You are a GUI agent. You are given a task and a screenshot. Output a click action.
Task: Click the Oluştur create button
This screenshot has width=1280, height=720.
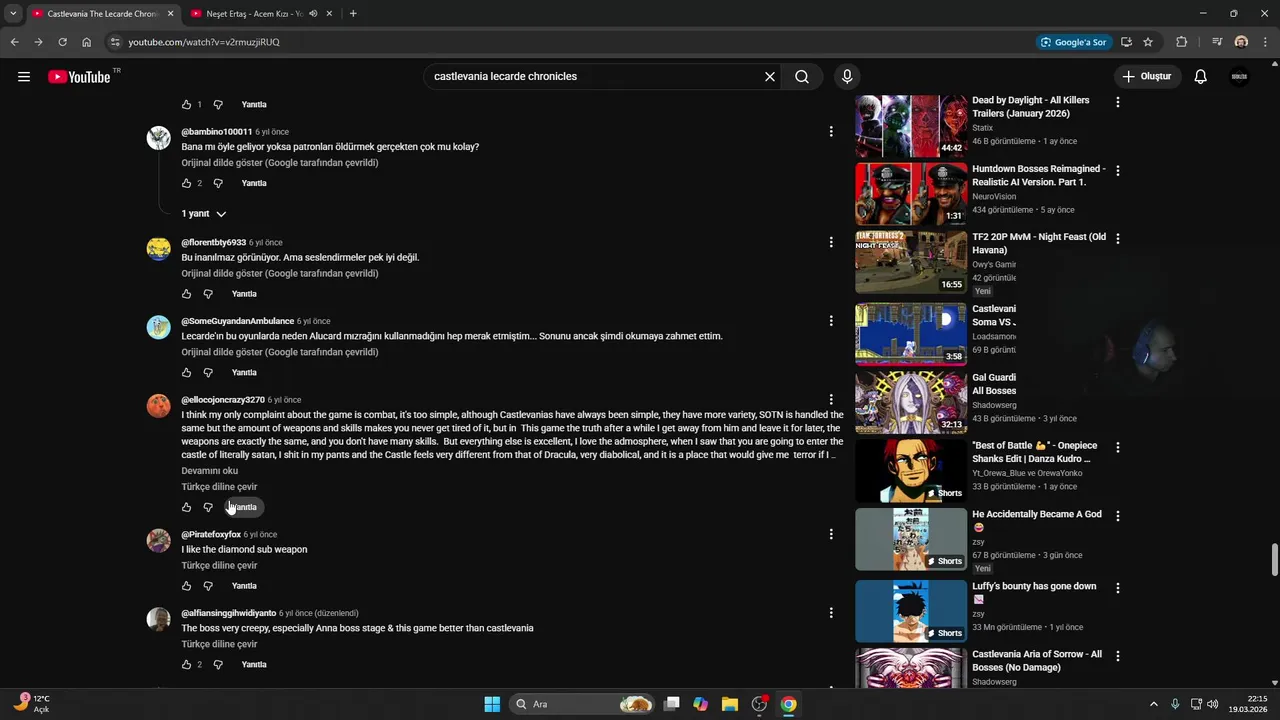(1148, 77)
